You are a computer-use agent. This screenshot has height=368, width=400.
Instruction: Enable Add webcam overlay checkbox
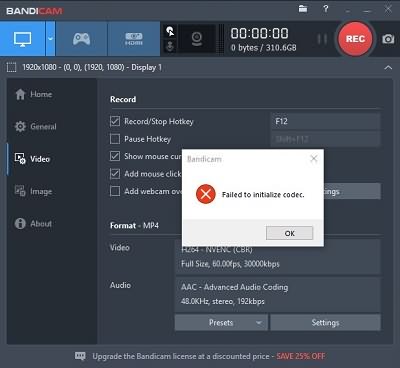(x=115, y=191)
